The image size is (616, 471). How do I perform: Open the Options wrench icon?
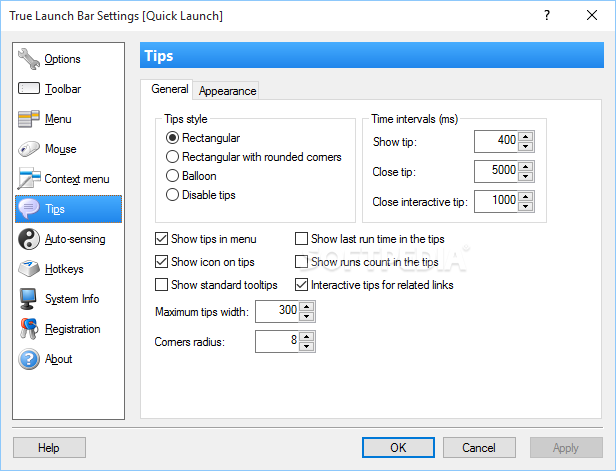pyautogui.click(x=29, y=59)
